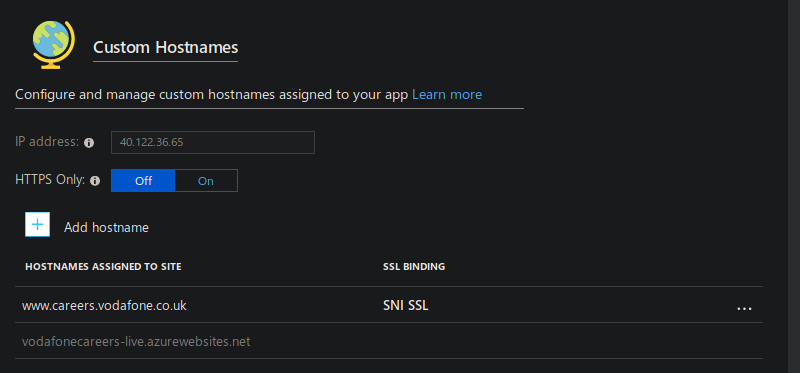Set HTTPS Only to On
This screenshot has height=373, width=800.
click(x=206, y=181)
